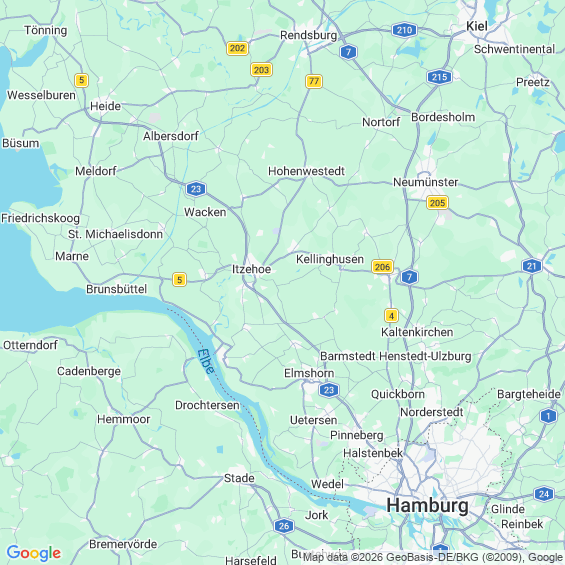Click the Hohenwestedt town label
Screen dimensions: 565x565
(x=306, y=171)
